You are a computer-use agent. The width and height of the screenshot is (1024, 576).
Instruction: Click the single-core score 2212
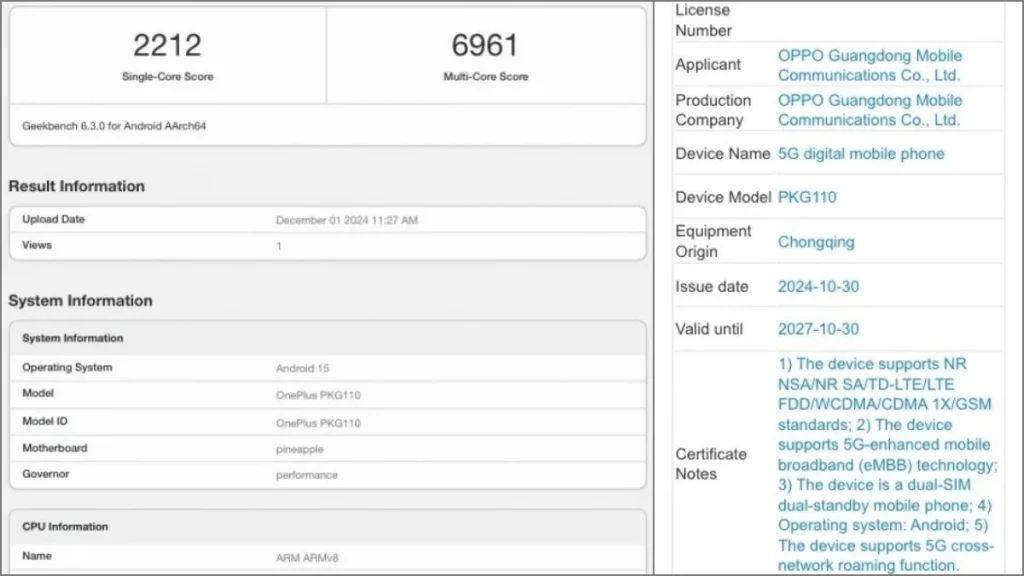point(167,45)
